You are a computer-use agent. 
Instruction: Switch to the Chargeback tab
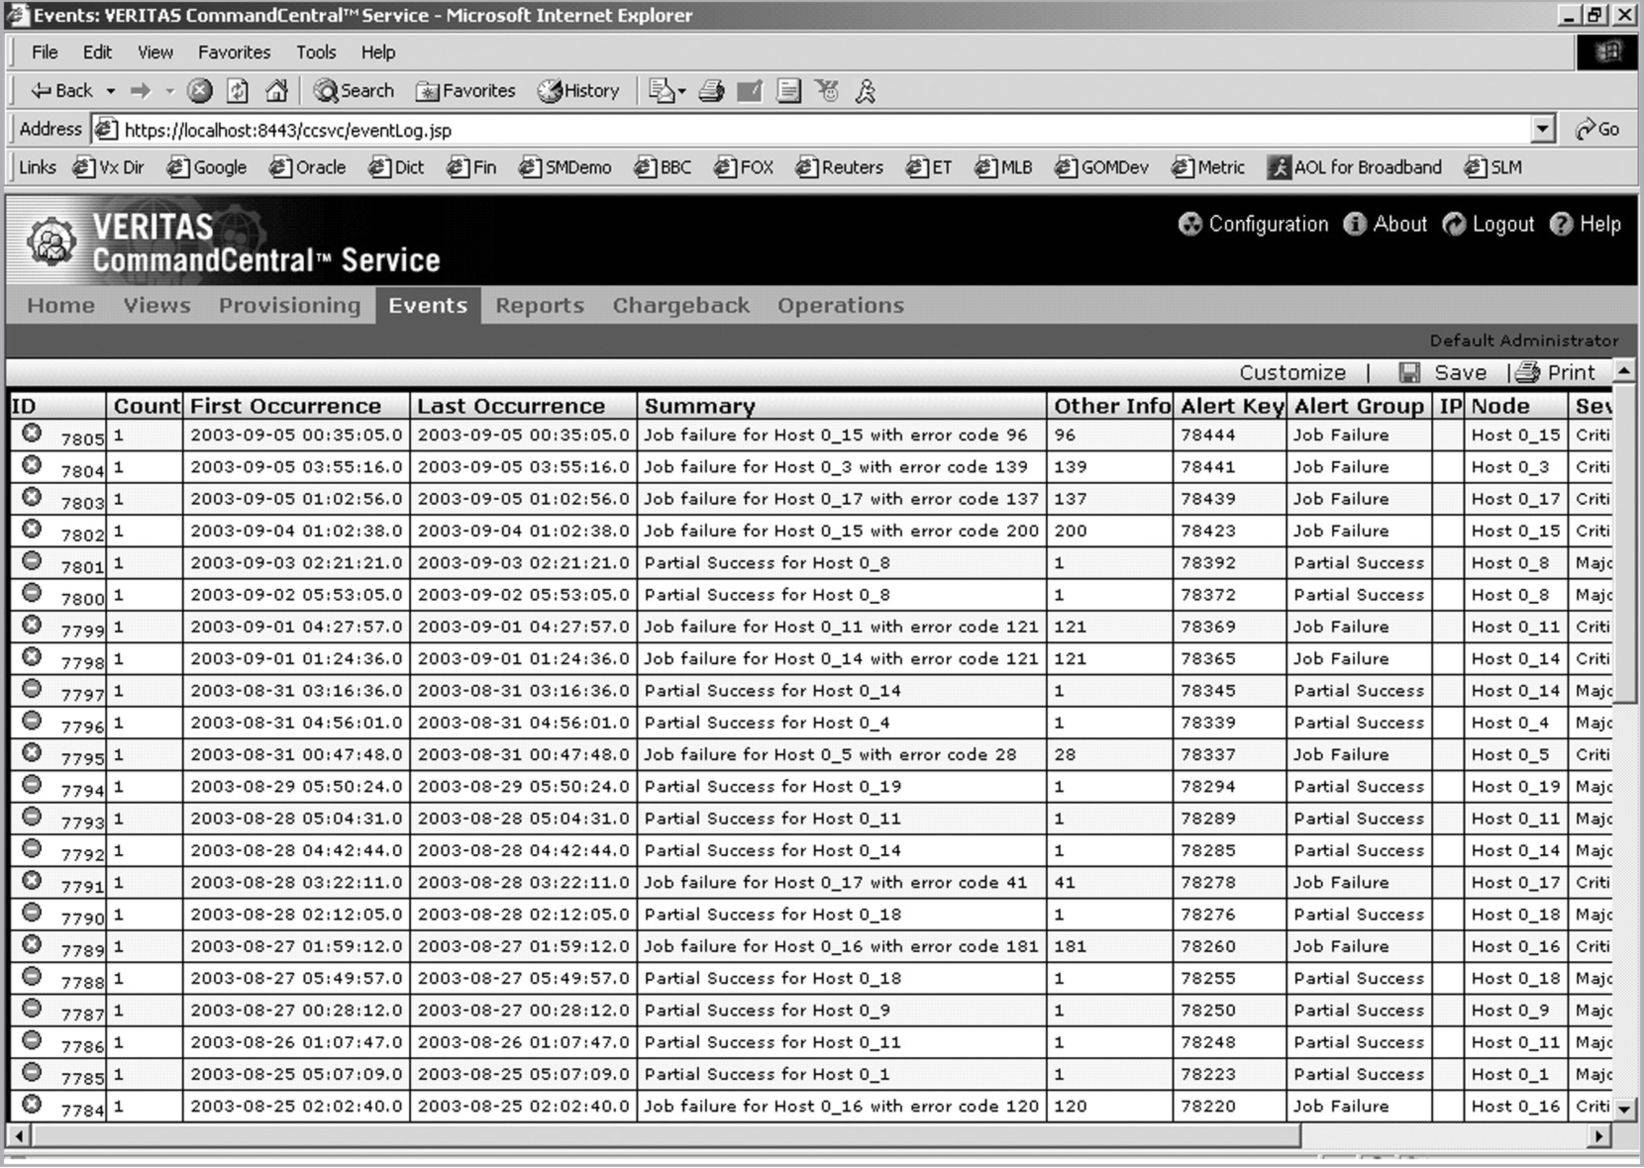pyautogui.click(x=681, y=305)
